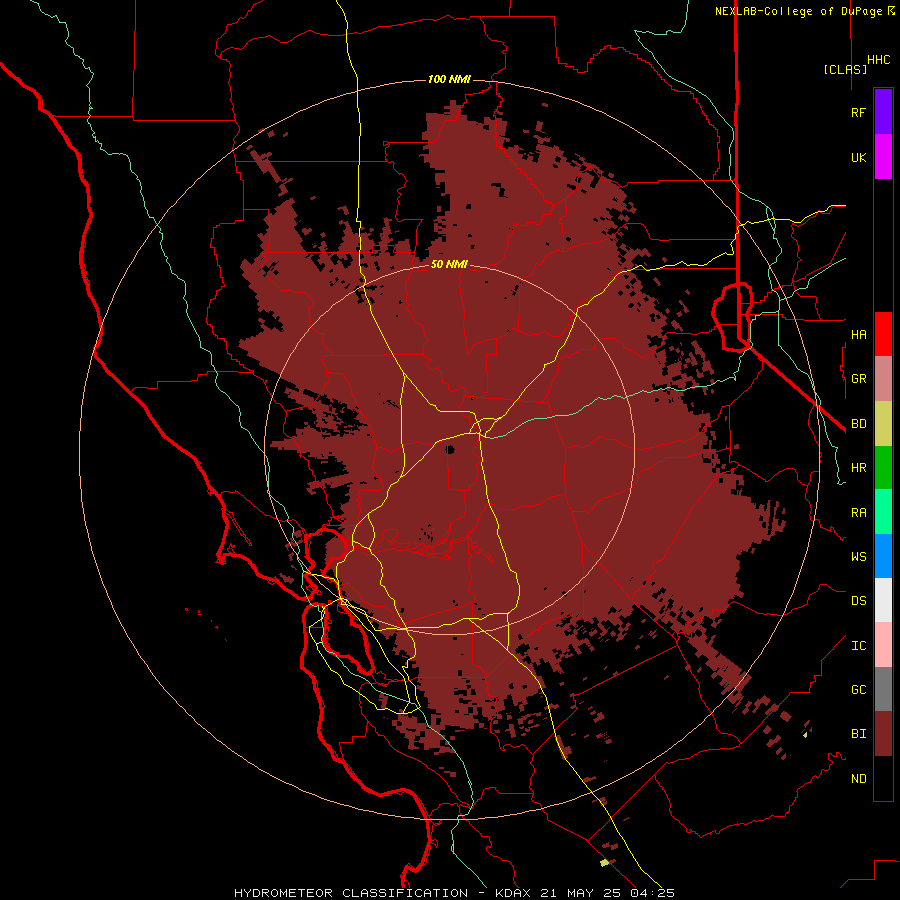Click the NEXLAB-College of DuPage credit text

tap(800, 11)
